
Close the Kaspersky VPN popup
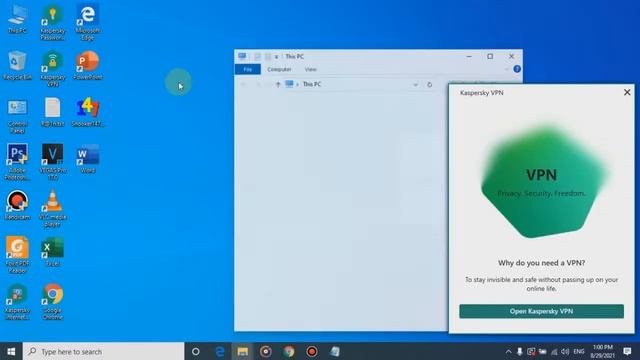tap(627, 93)
